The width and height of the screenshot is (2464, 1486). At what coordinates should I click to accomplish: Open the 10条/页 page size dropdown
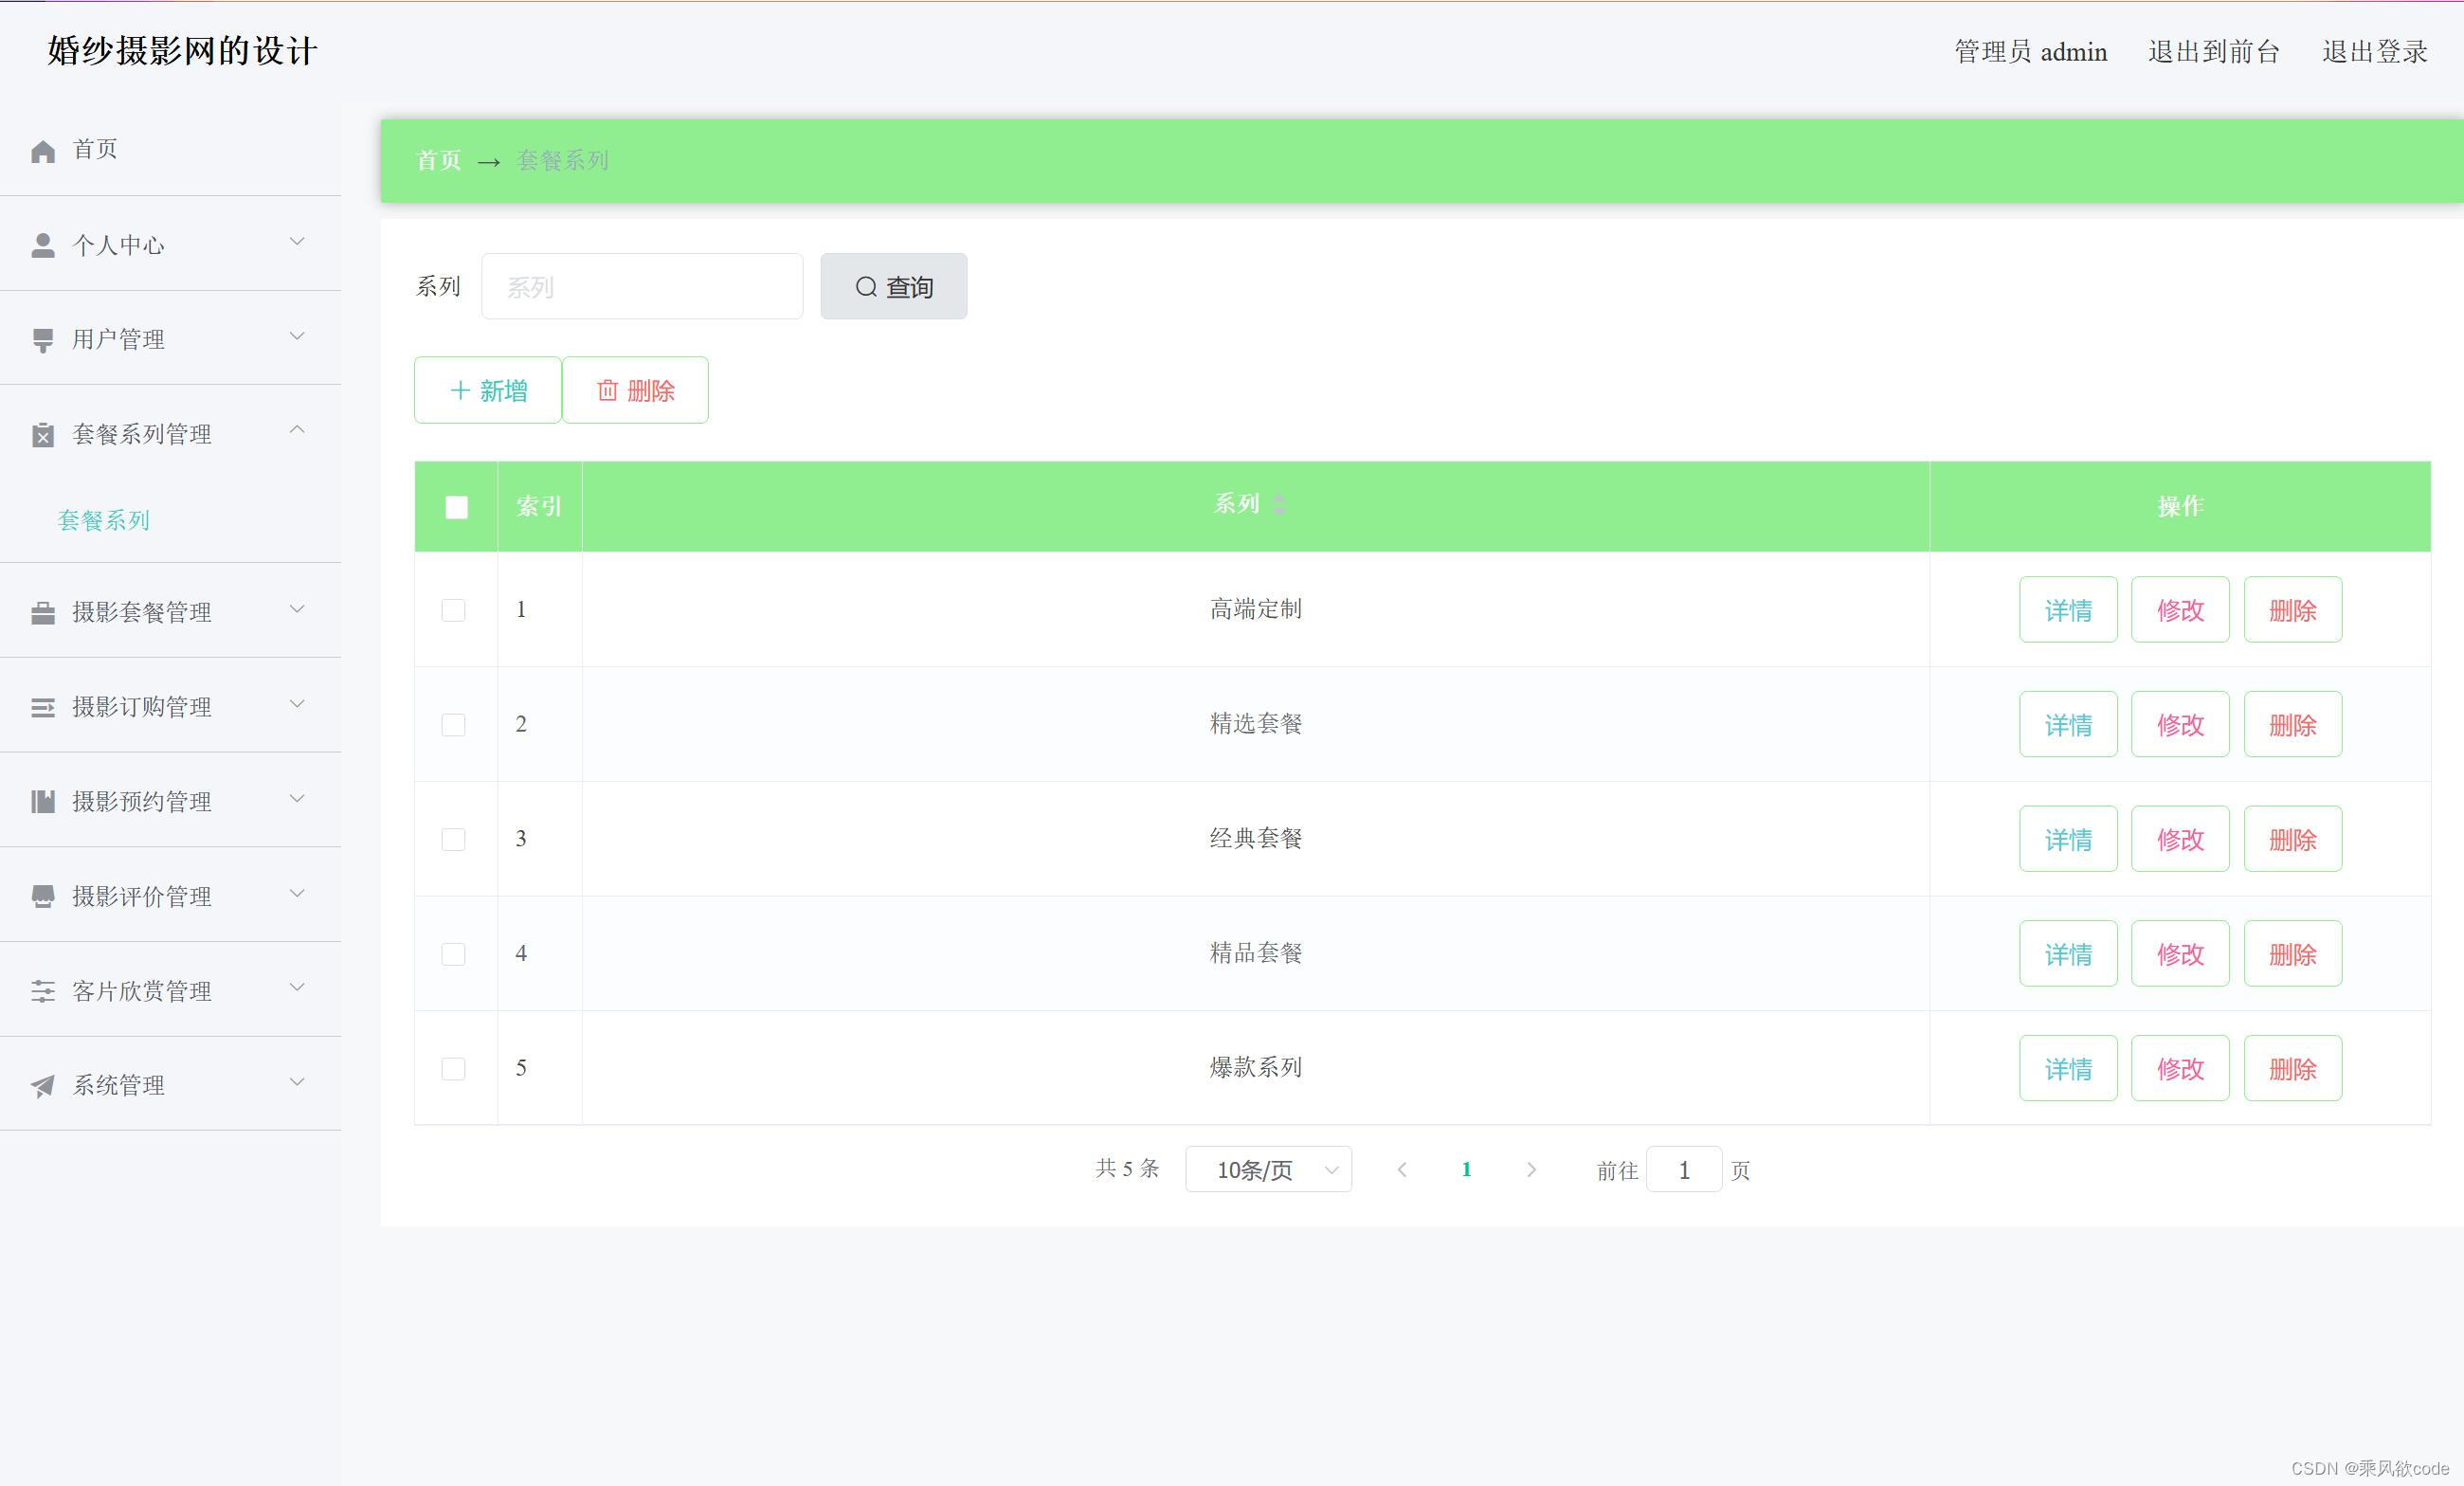coord(1268,1169)
